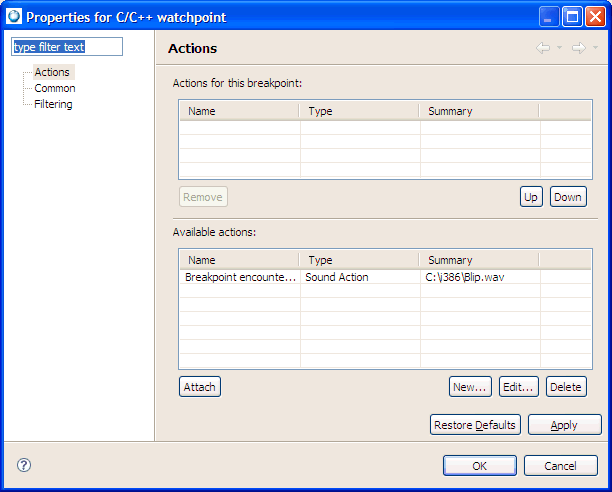Click the forward navigation arrow icon
The width and height of the screenshot is (612, 492).
(x=577, y=48)
